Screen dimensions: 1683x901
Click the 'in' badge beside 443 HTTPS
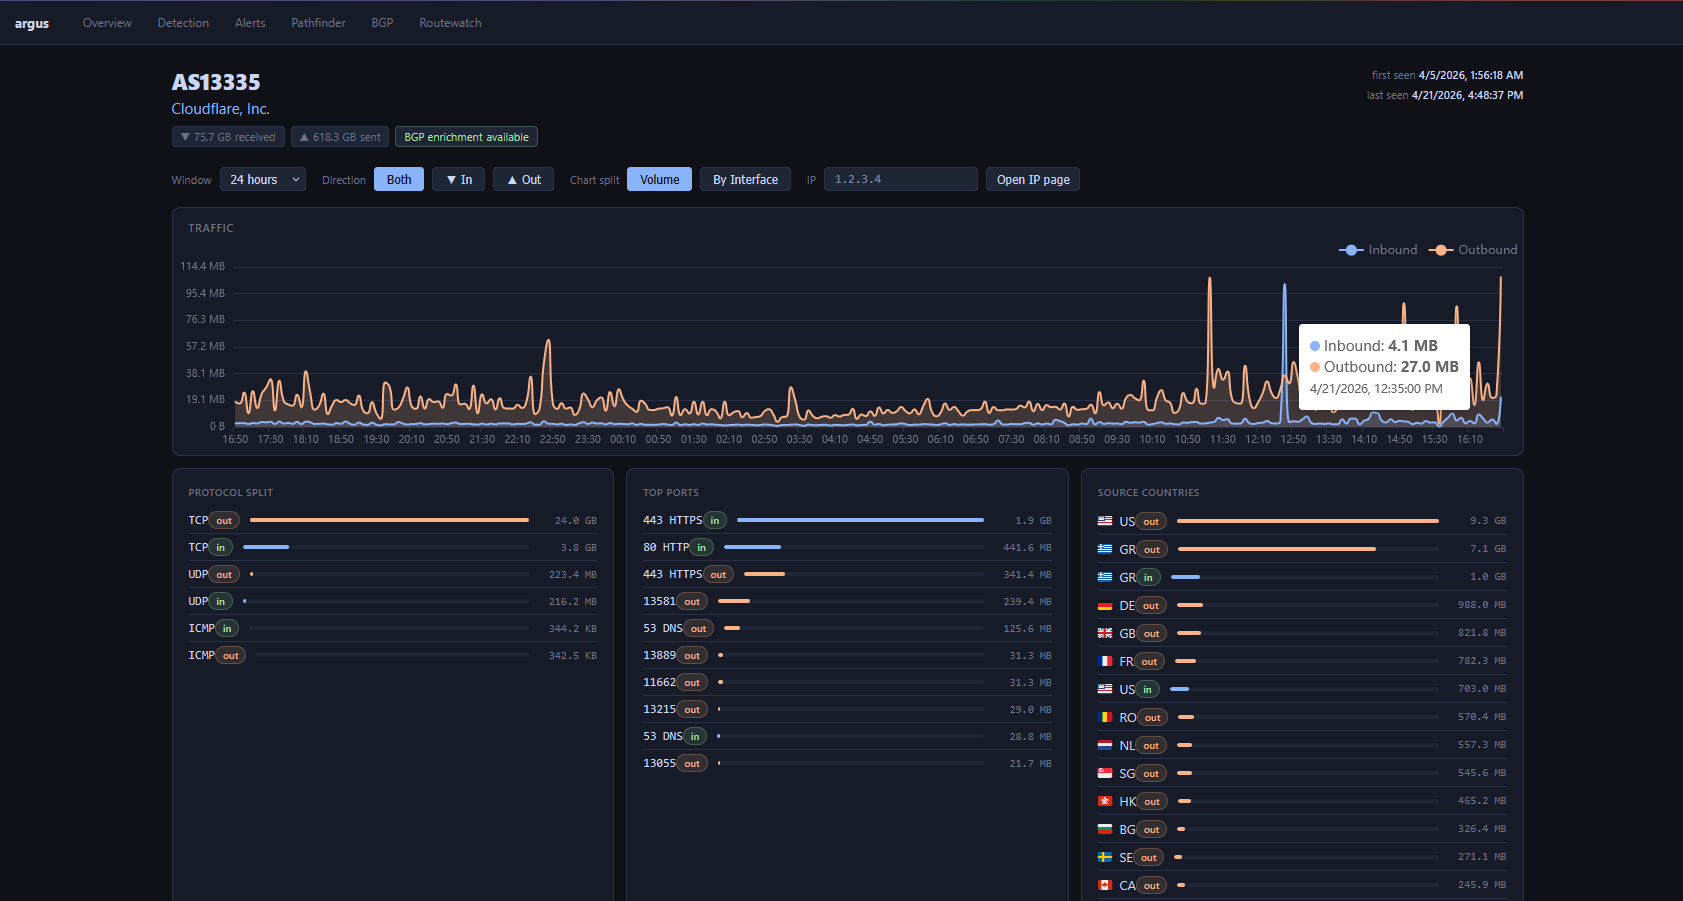[x=714, y=520]
